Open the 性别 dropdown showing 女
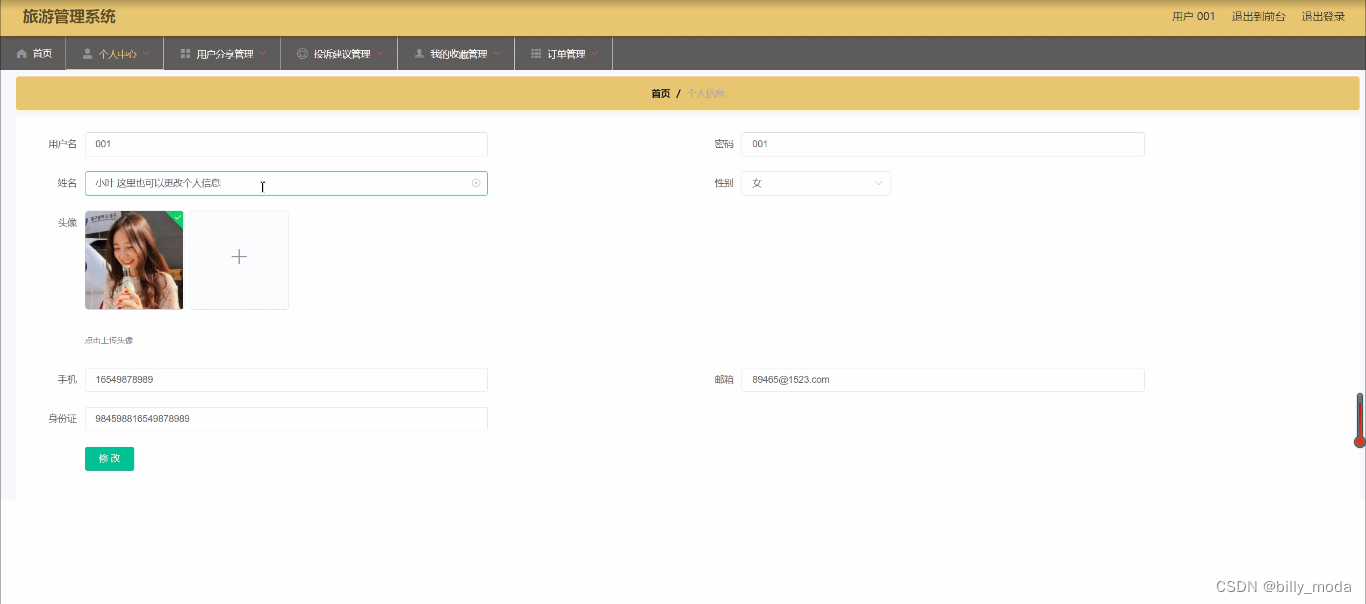The width and height of the screenshot is (1366, 604). (x=816, y=183)
